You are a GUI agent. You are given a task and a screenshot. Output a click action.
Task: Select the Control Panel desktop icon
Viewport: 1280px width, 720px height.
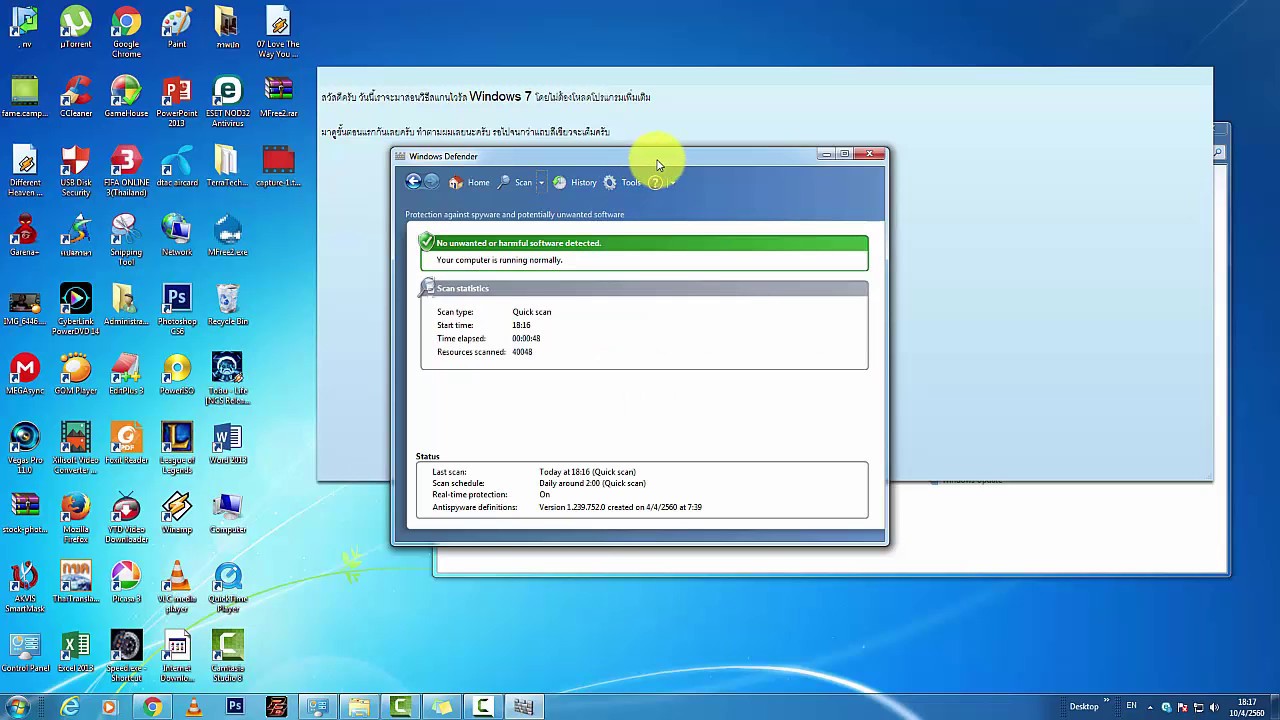(x=25, y=651)
